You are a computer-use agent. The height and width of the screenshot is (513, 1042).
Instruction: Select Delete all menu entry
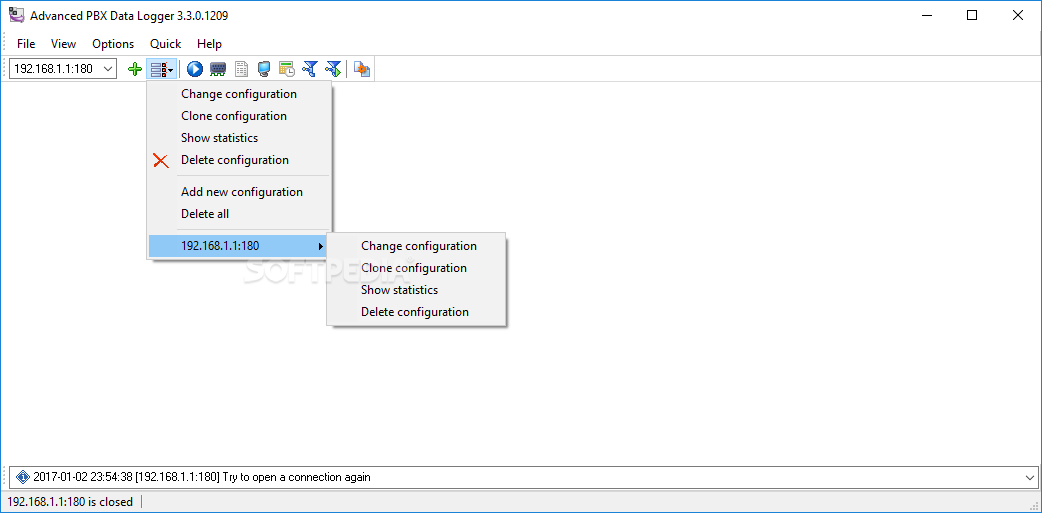(239, 213)
